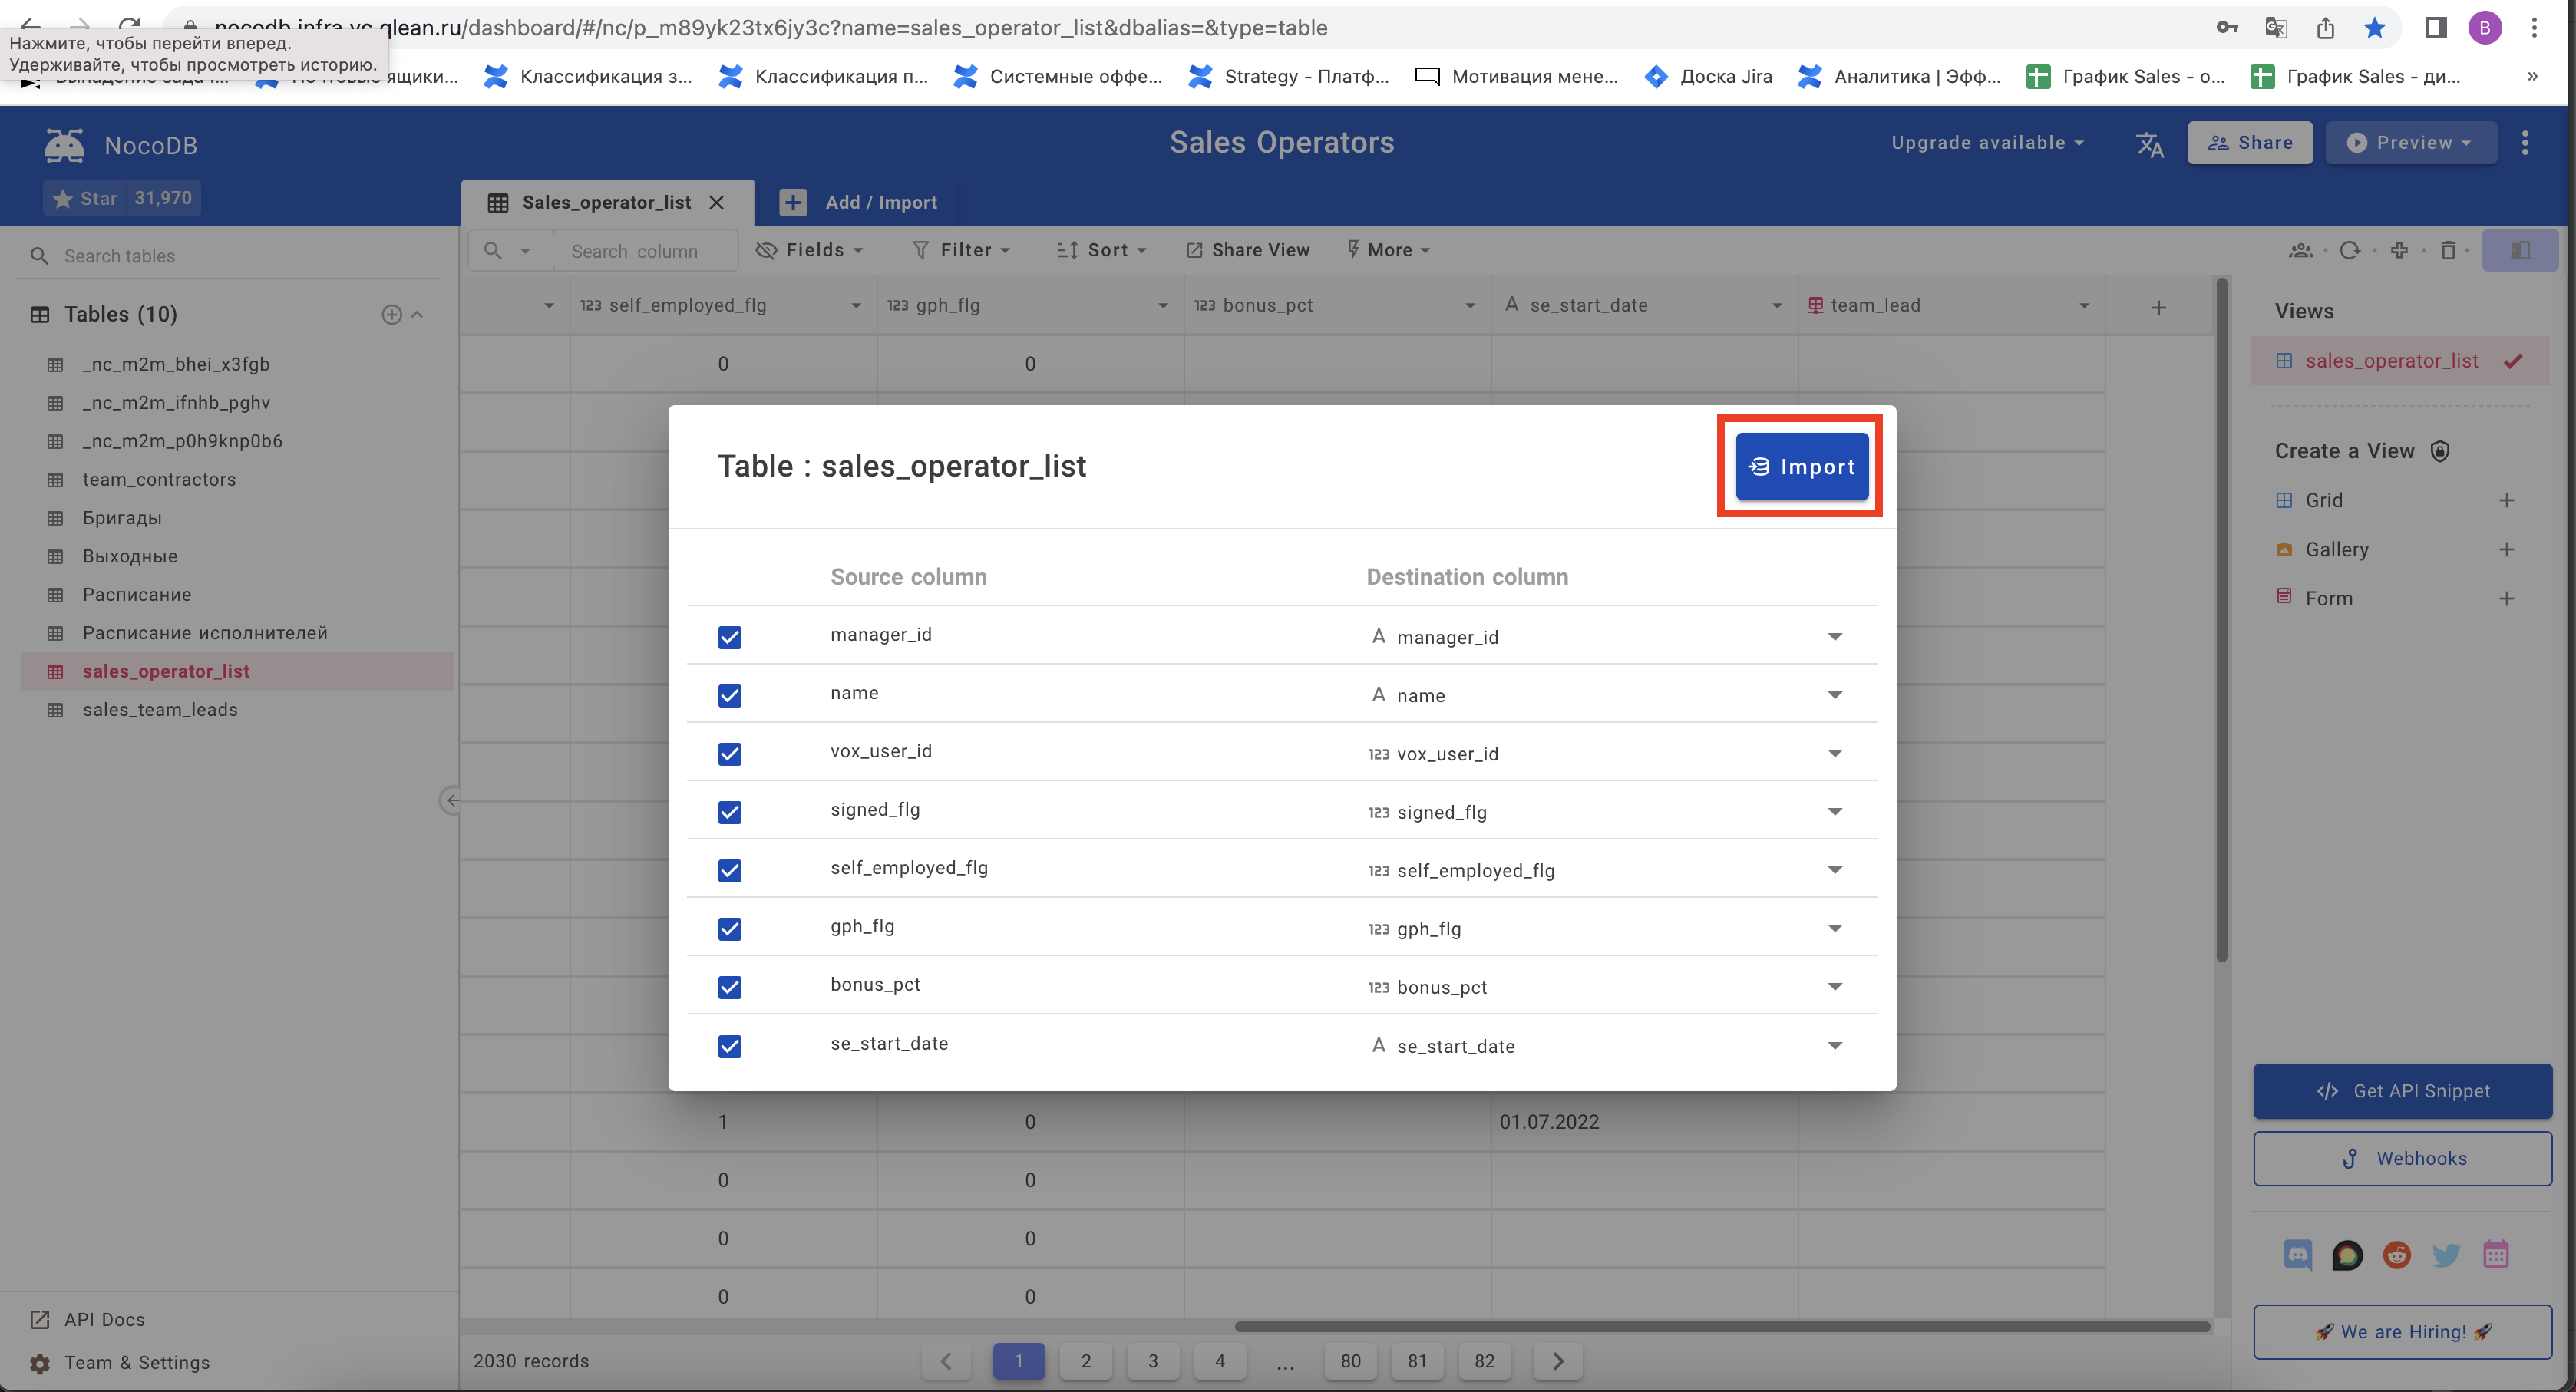Open the Reddit community icon
This screenshot has height=1392, width=2576.
pyautogui.click(x=2396, y=1255)
